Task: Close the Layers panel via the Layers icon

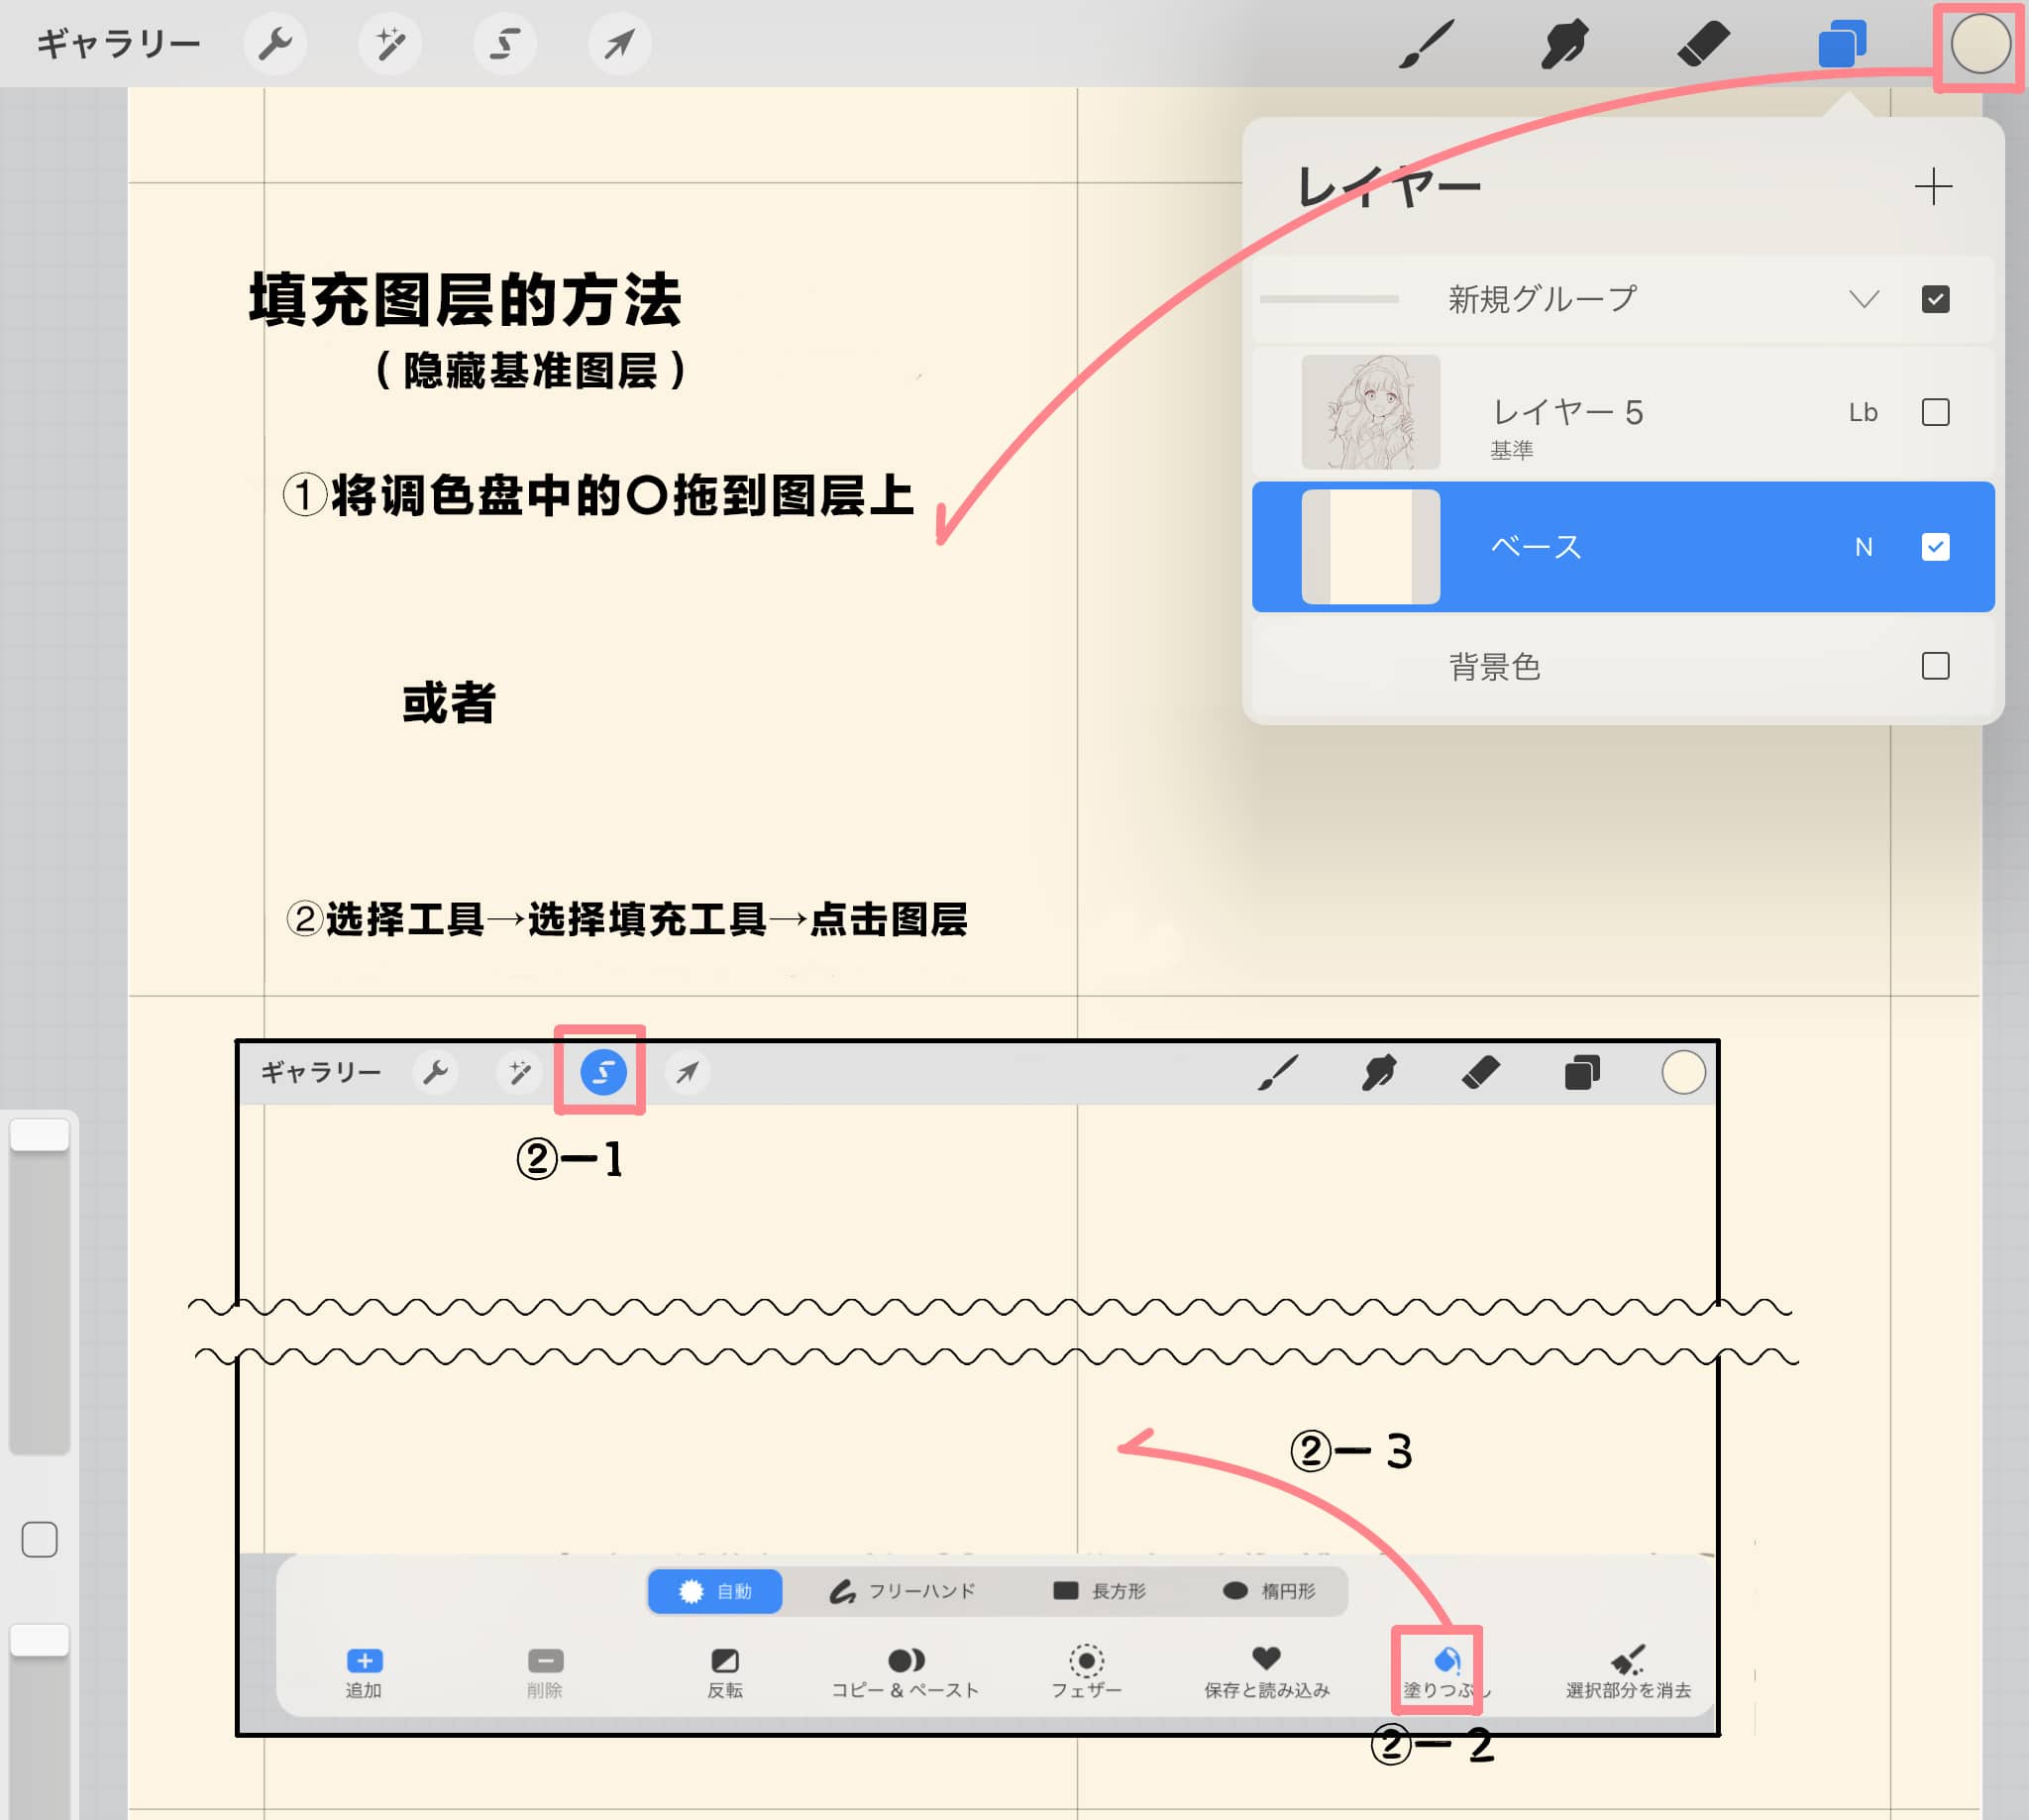Action: pos(1841,44)
